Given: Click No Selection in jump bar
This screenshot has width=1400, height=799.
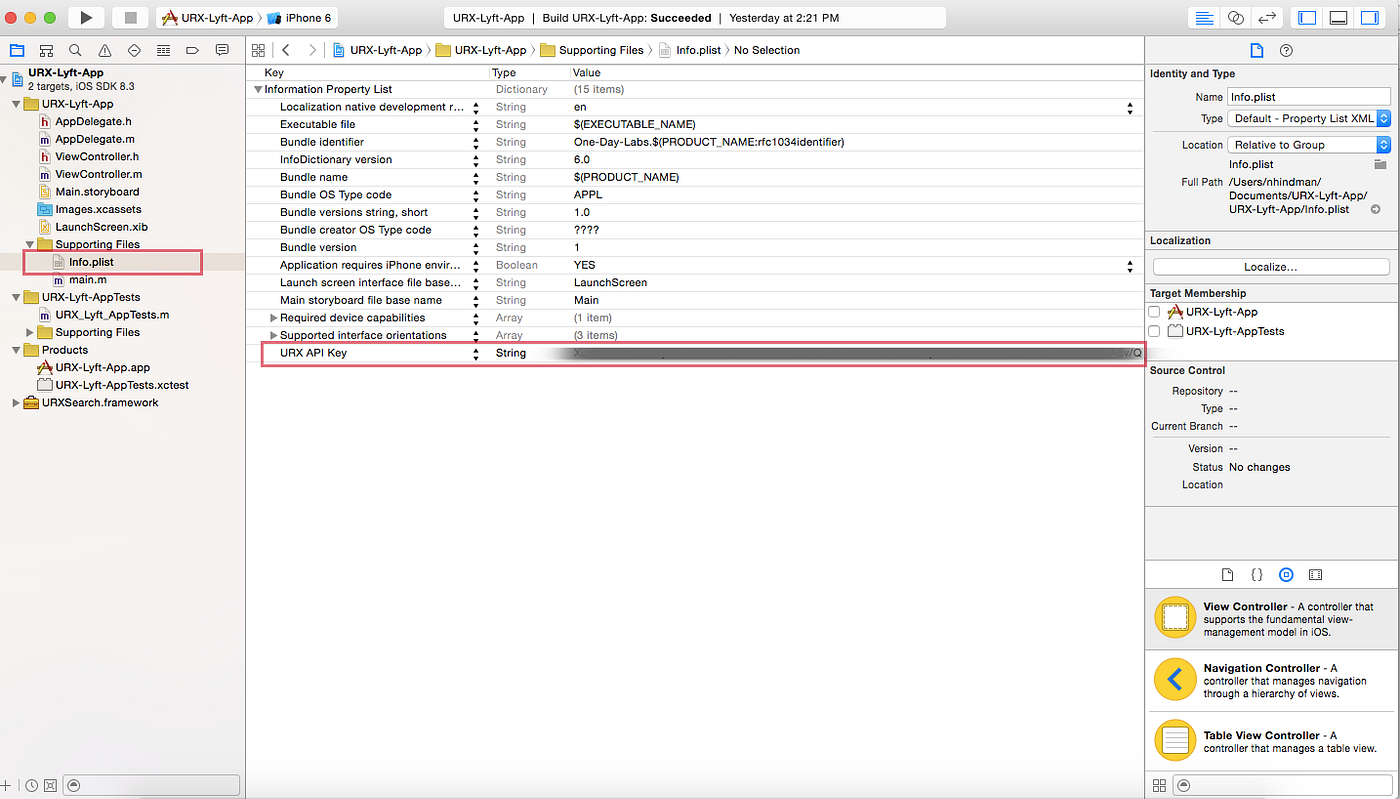Looking at the screenshot, I should [767, 50].
